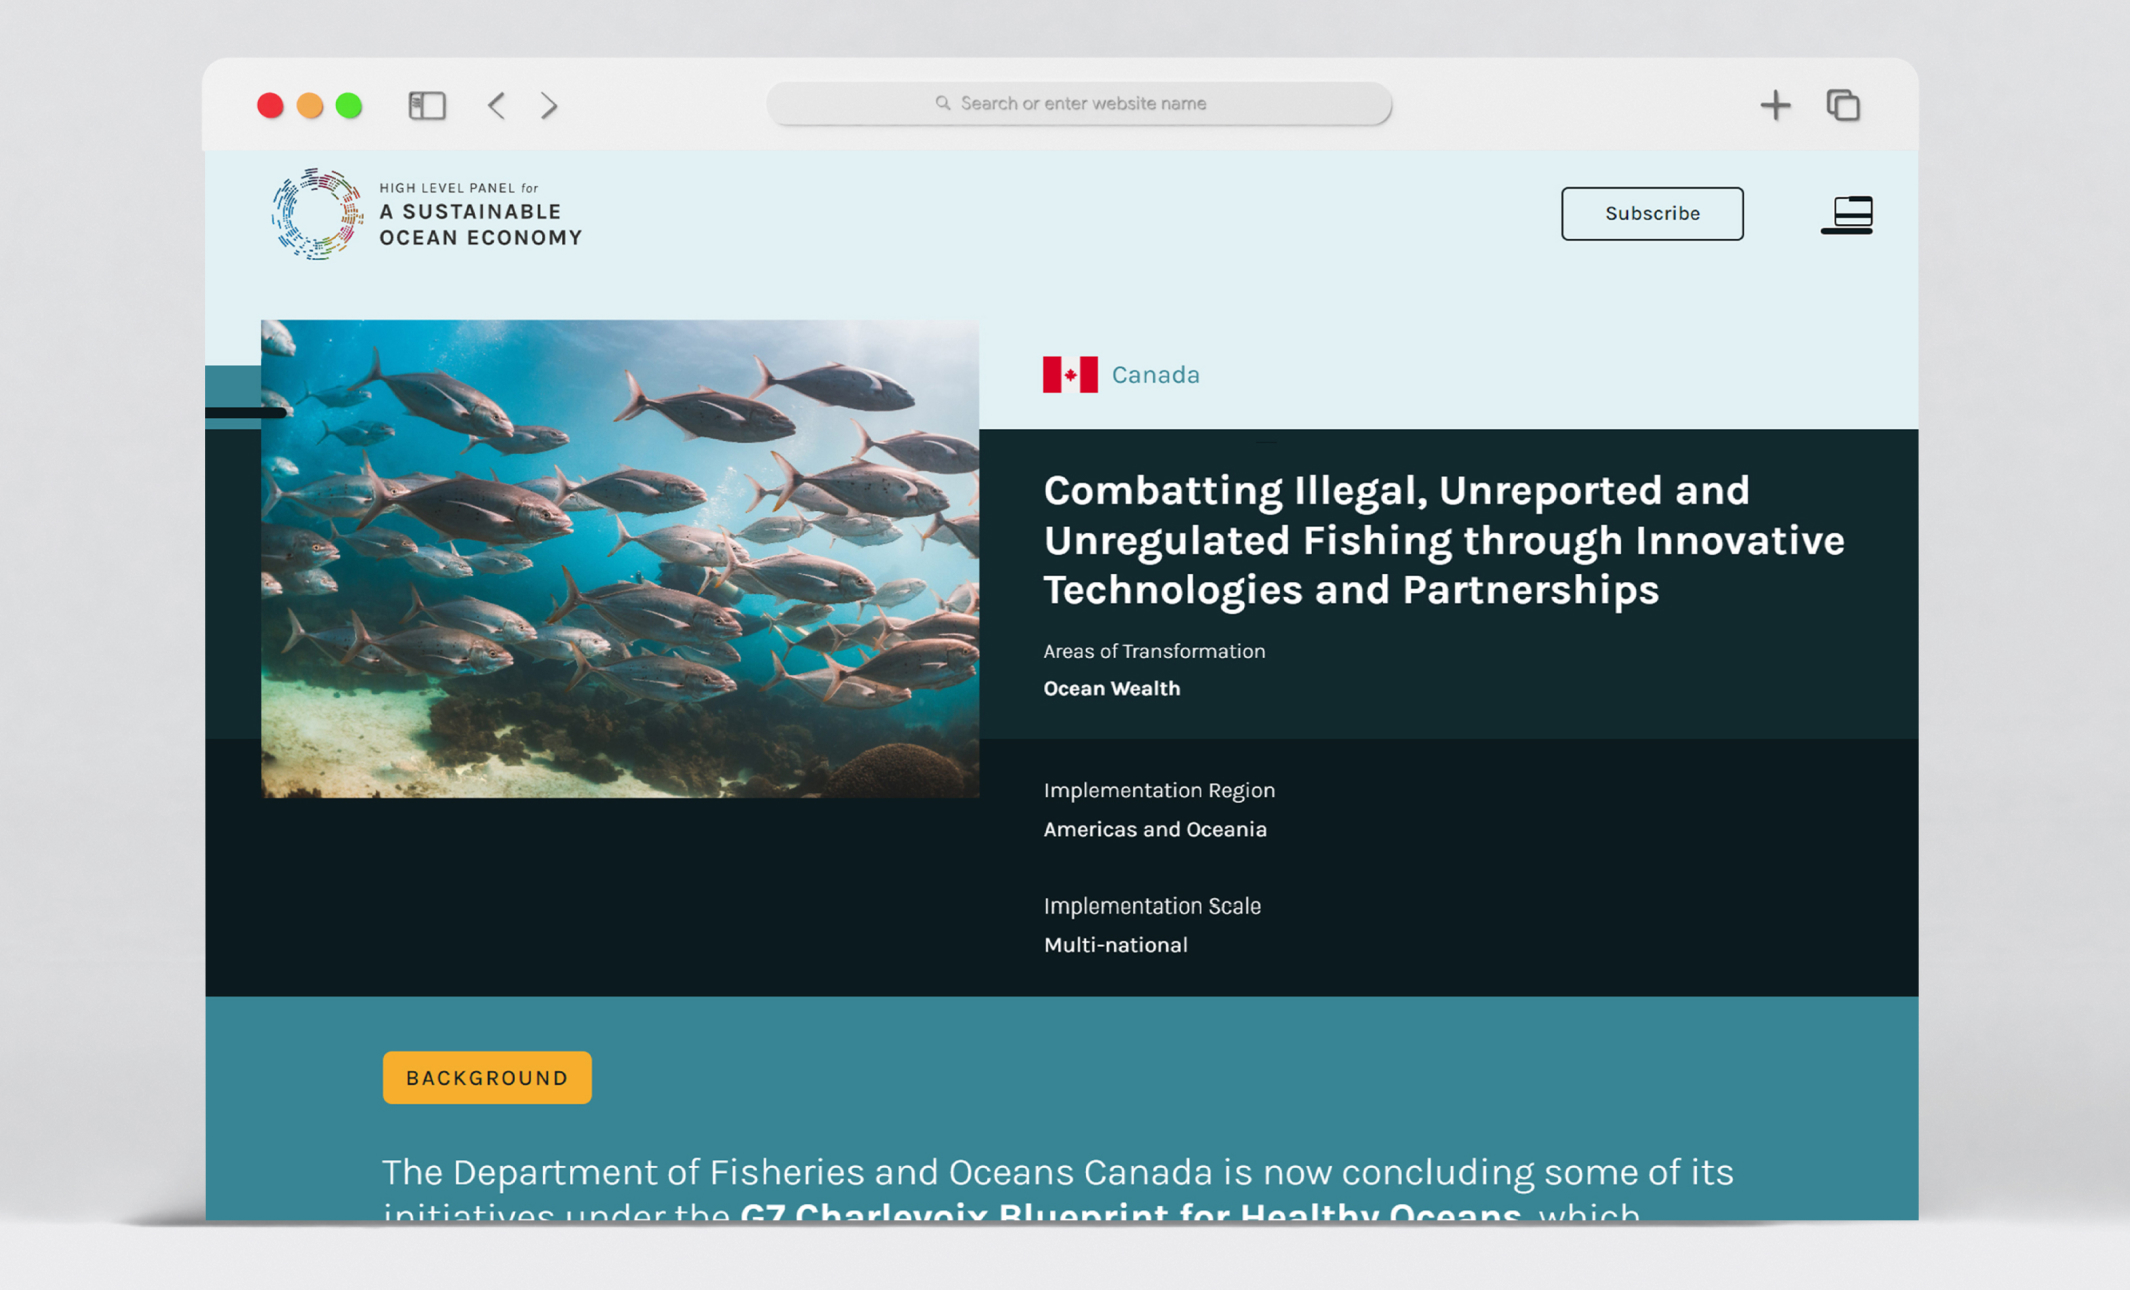Screen dimensions: 2130x1290
Task: Select the Americas and Oceania region
Action: pos(1154,829)
